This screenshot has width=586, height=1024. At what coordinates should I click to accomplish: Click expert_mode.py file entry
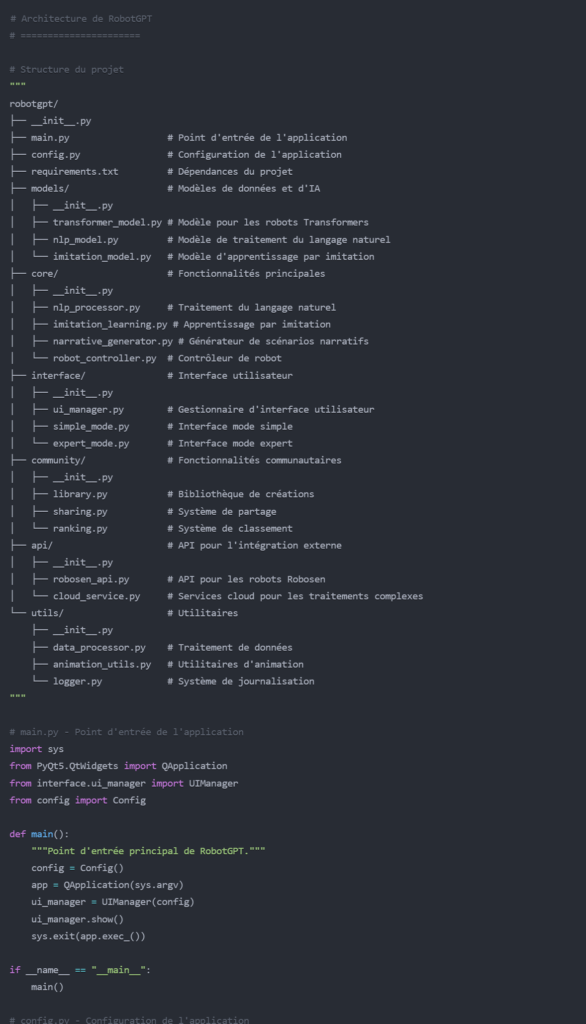tap(91, 443)
